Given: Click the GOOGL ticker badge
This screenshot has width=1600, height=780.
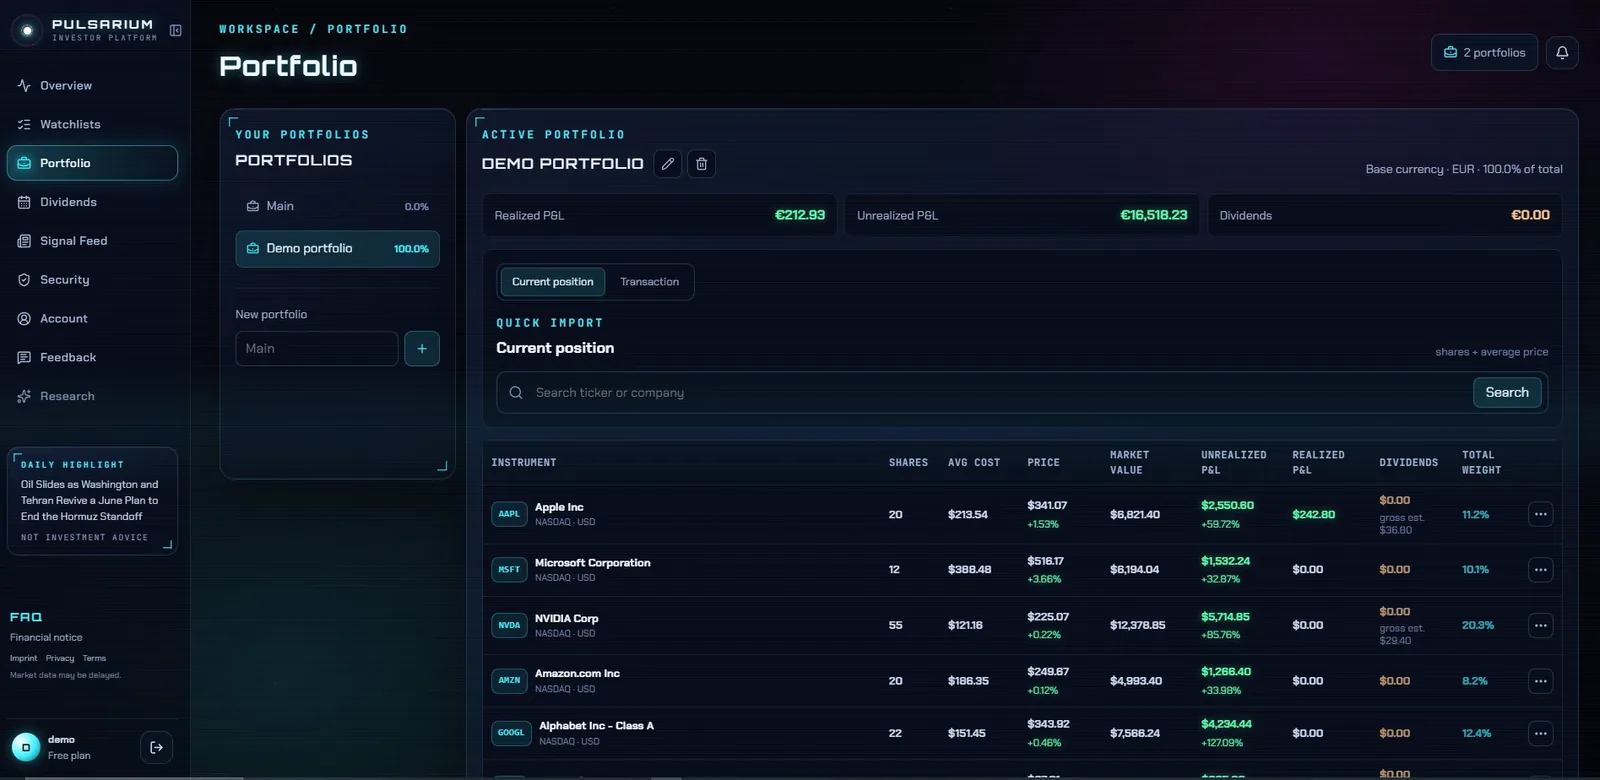Looking at the screenshot, I should (x=511, y=733).
